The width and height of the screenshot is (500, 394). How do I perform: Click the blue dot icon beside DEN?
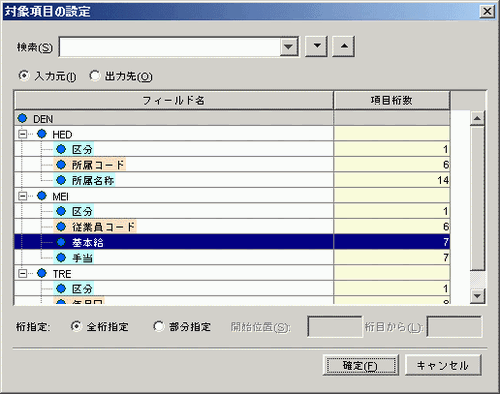point(22,118)
